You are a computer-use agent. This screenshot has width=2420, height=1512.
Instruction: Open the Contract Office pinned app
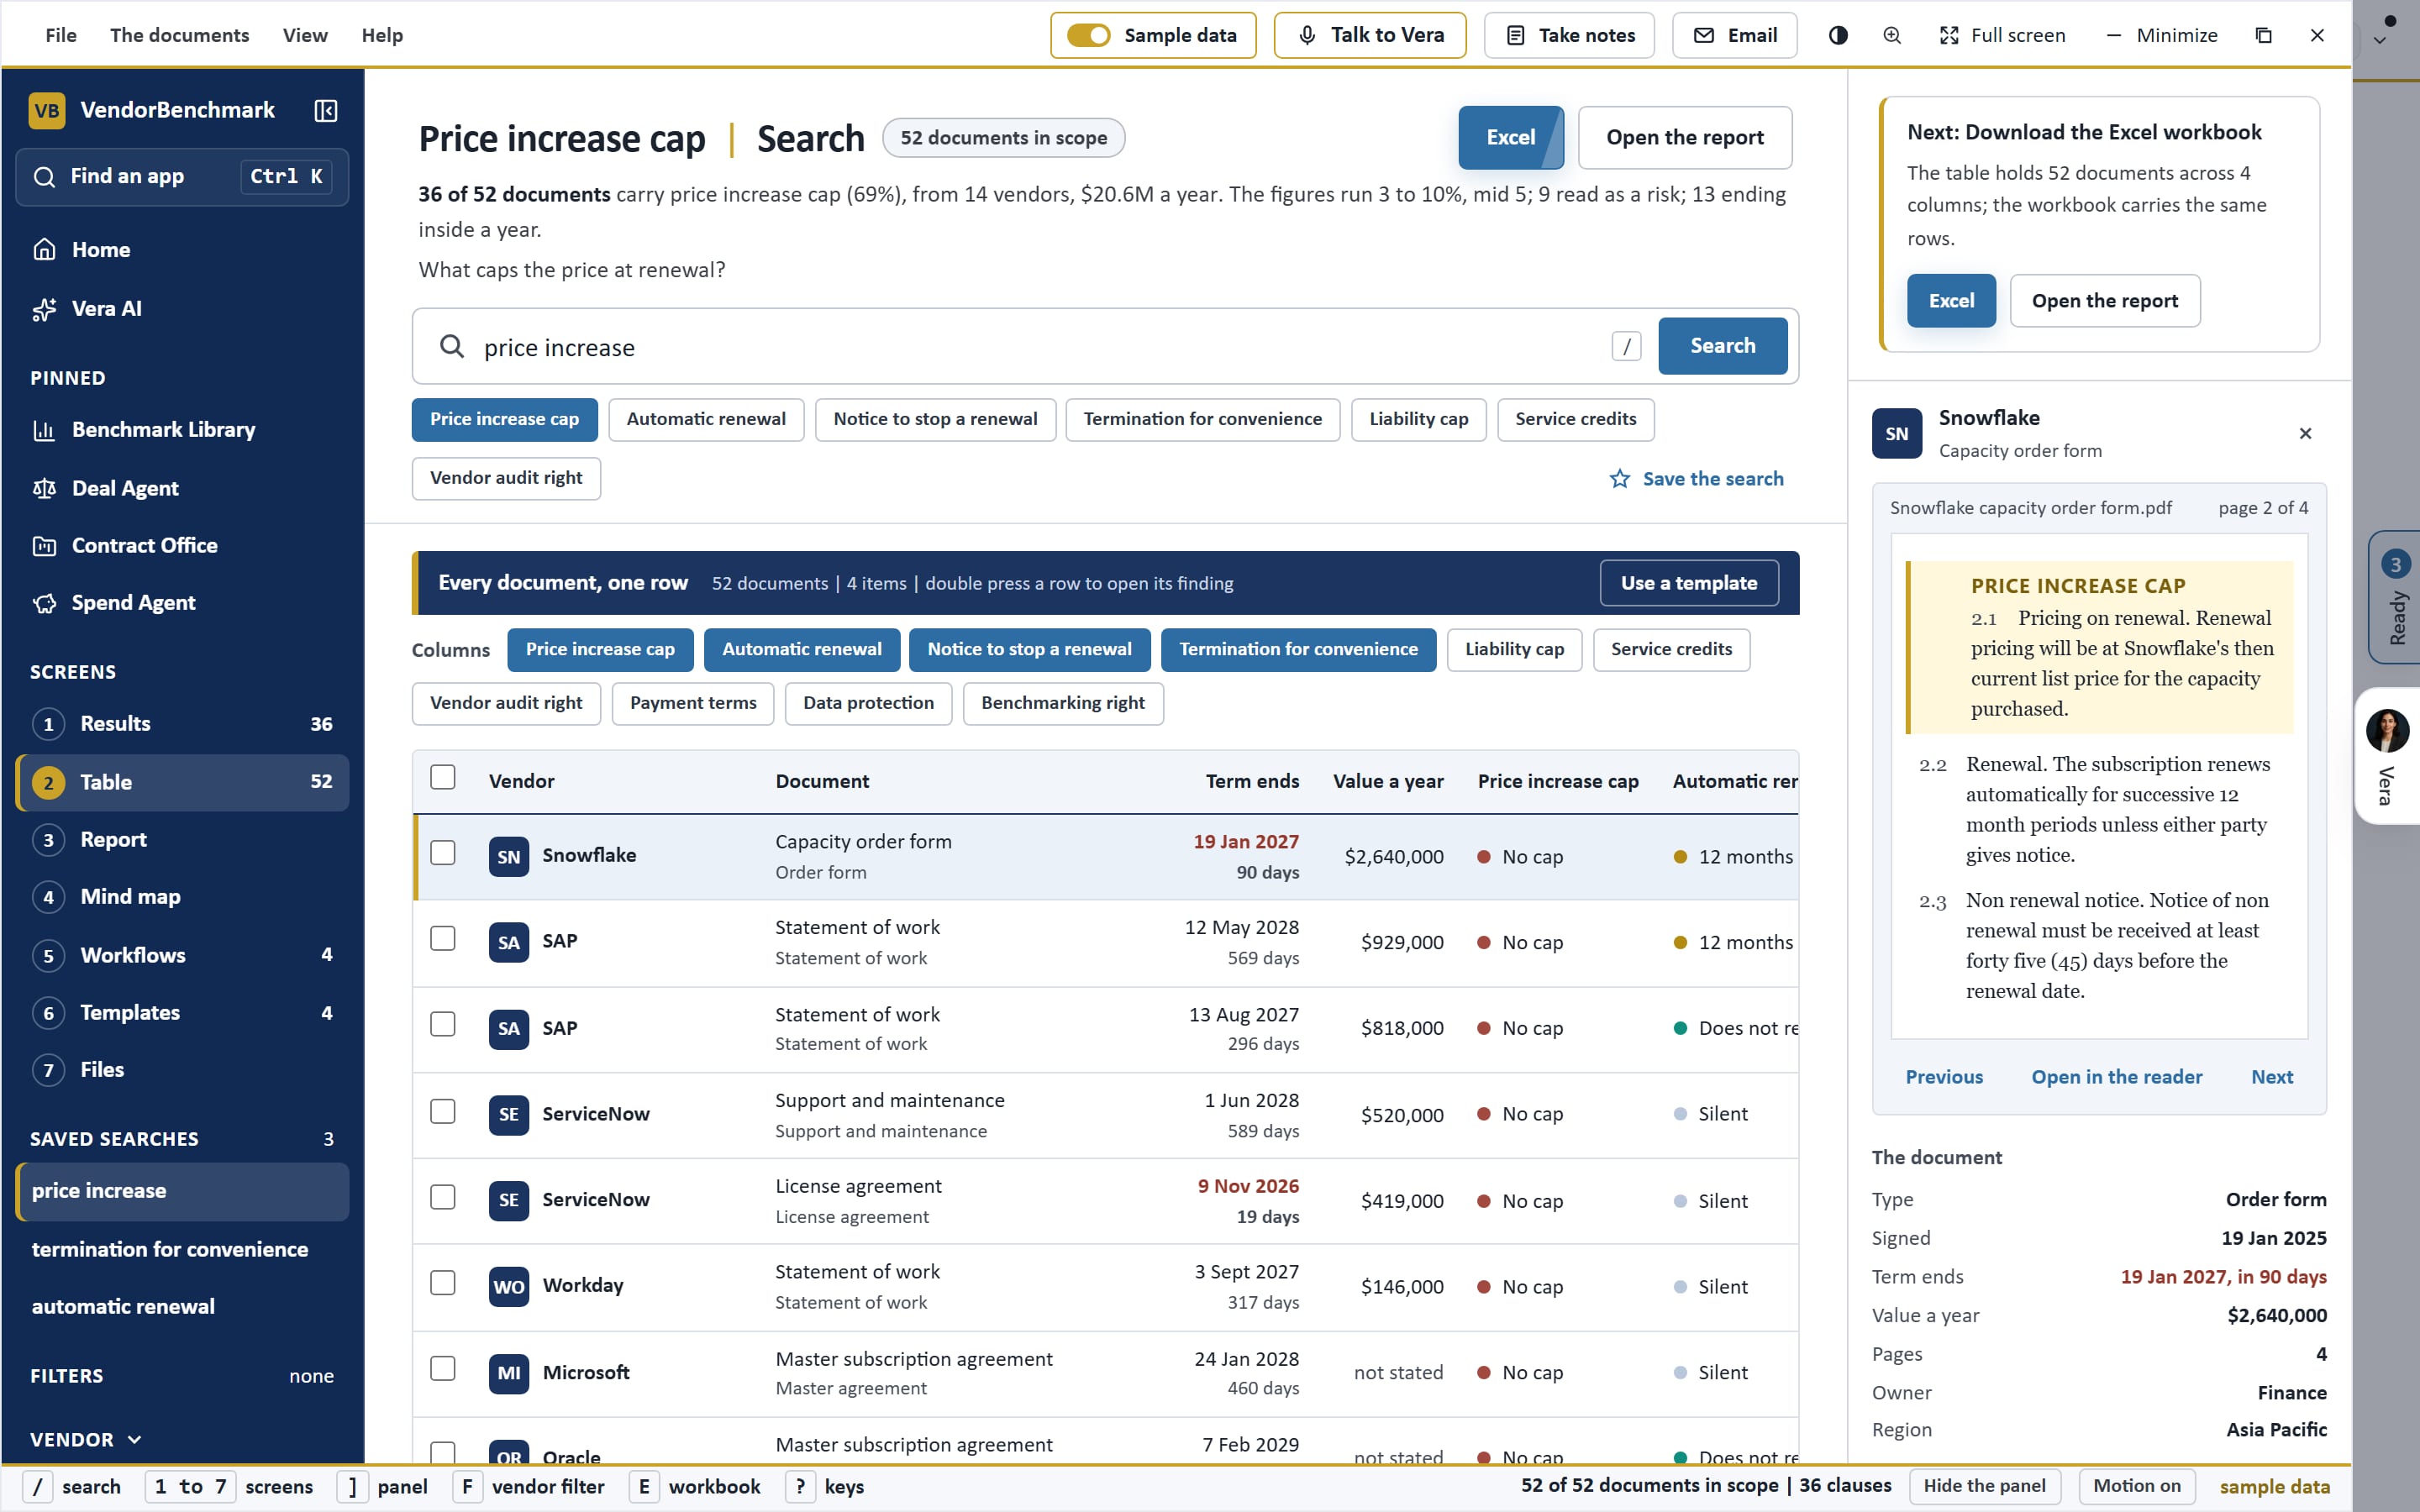coord(182,545)
